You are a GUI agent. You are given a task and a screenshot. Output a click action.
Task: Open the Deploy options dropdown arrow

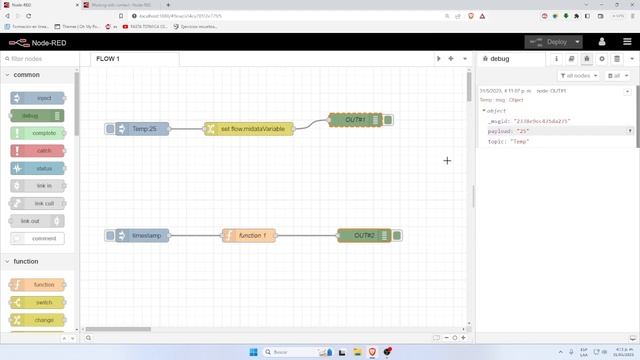point(578,42)
